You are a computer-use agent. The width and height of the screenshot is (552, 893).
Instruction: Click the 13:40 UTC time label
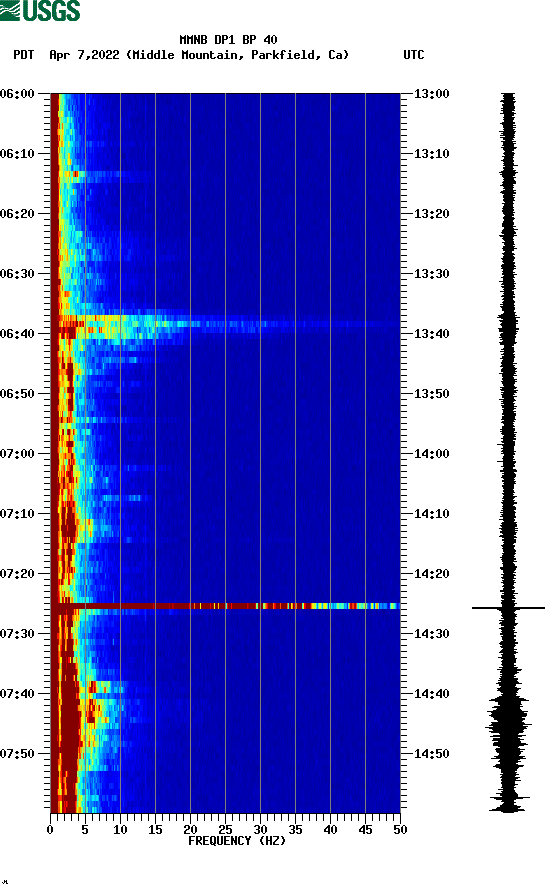tap(431, 334)
